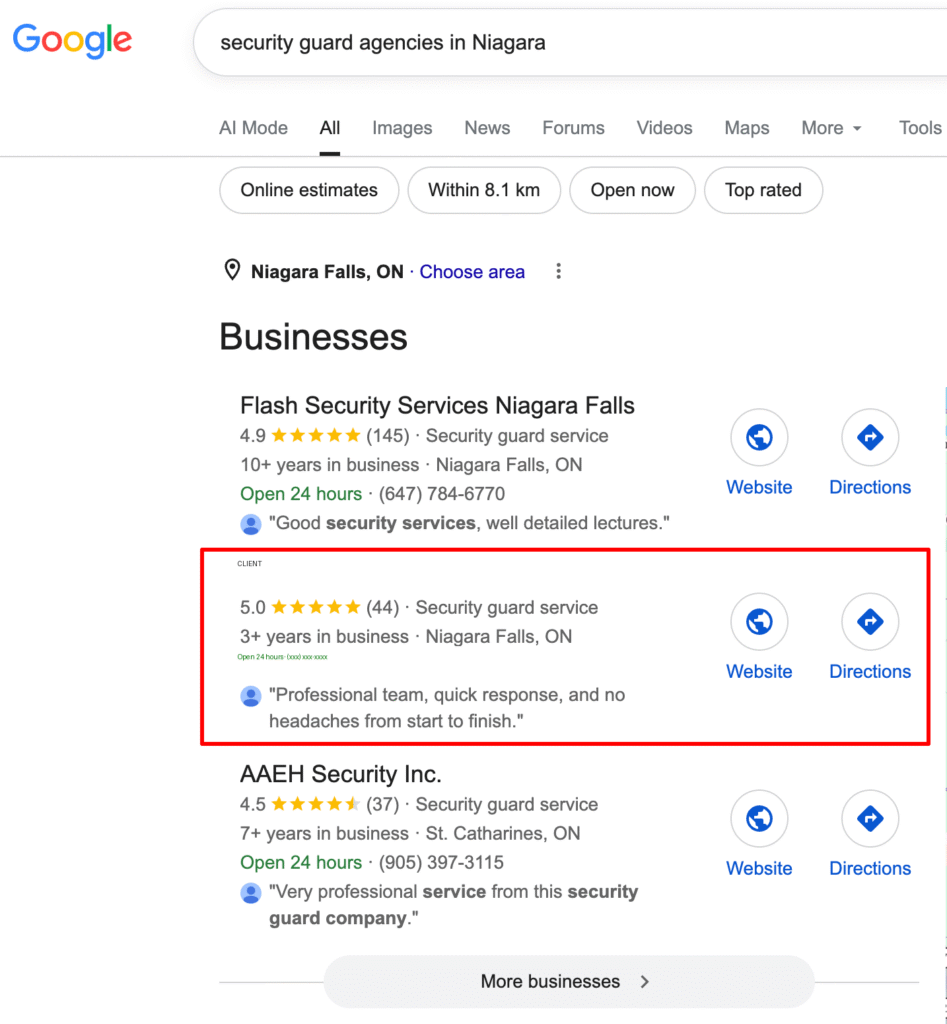Go to the Google logo homepage
Image resolution: width=947 pixels, height=1024 pixels.
pos(72,40)
